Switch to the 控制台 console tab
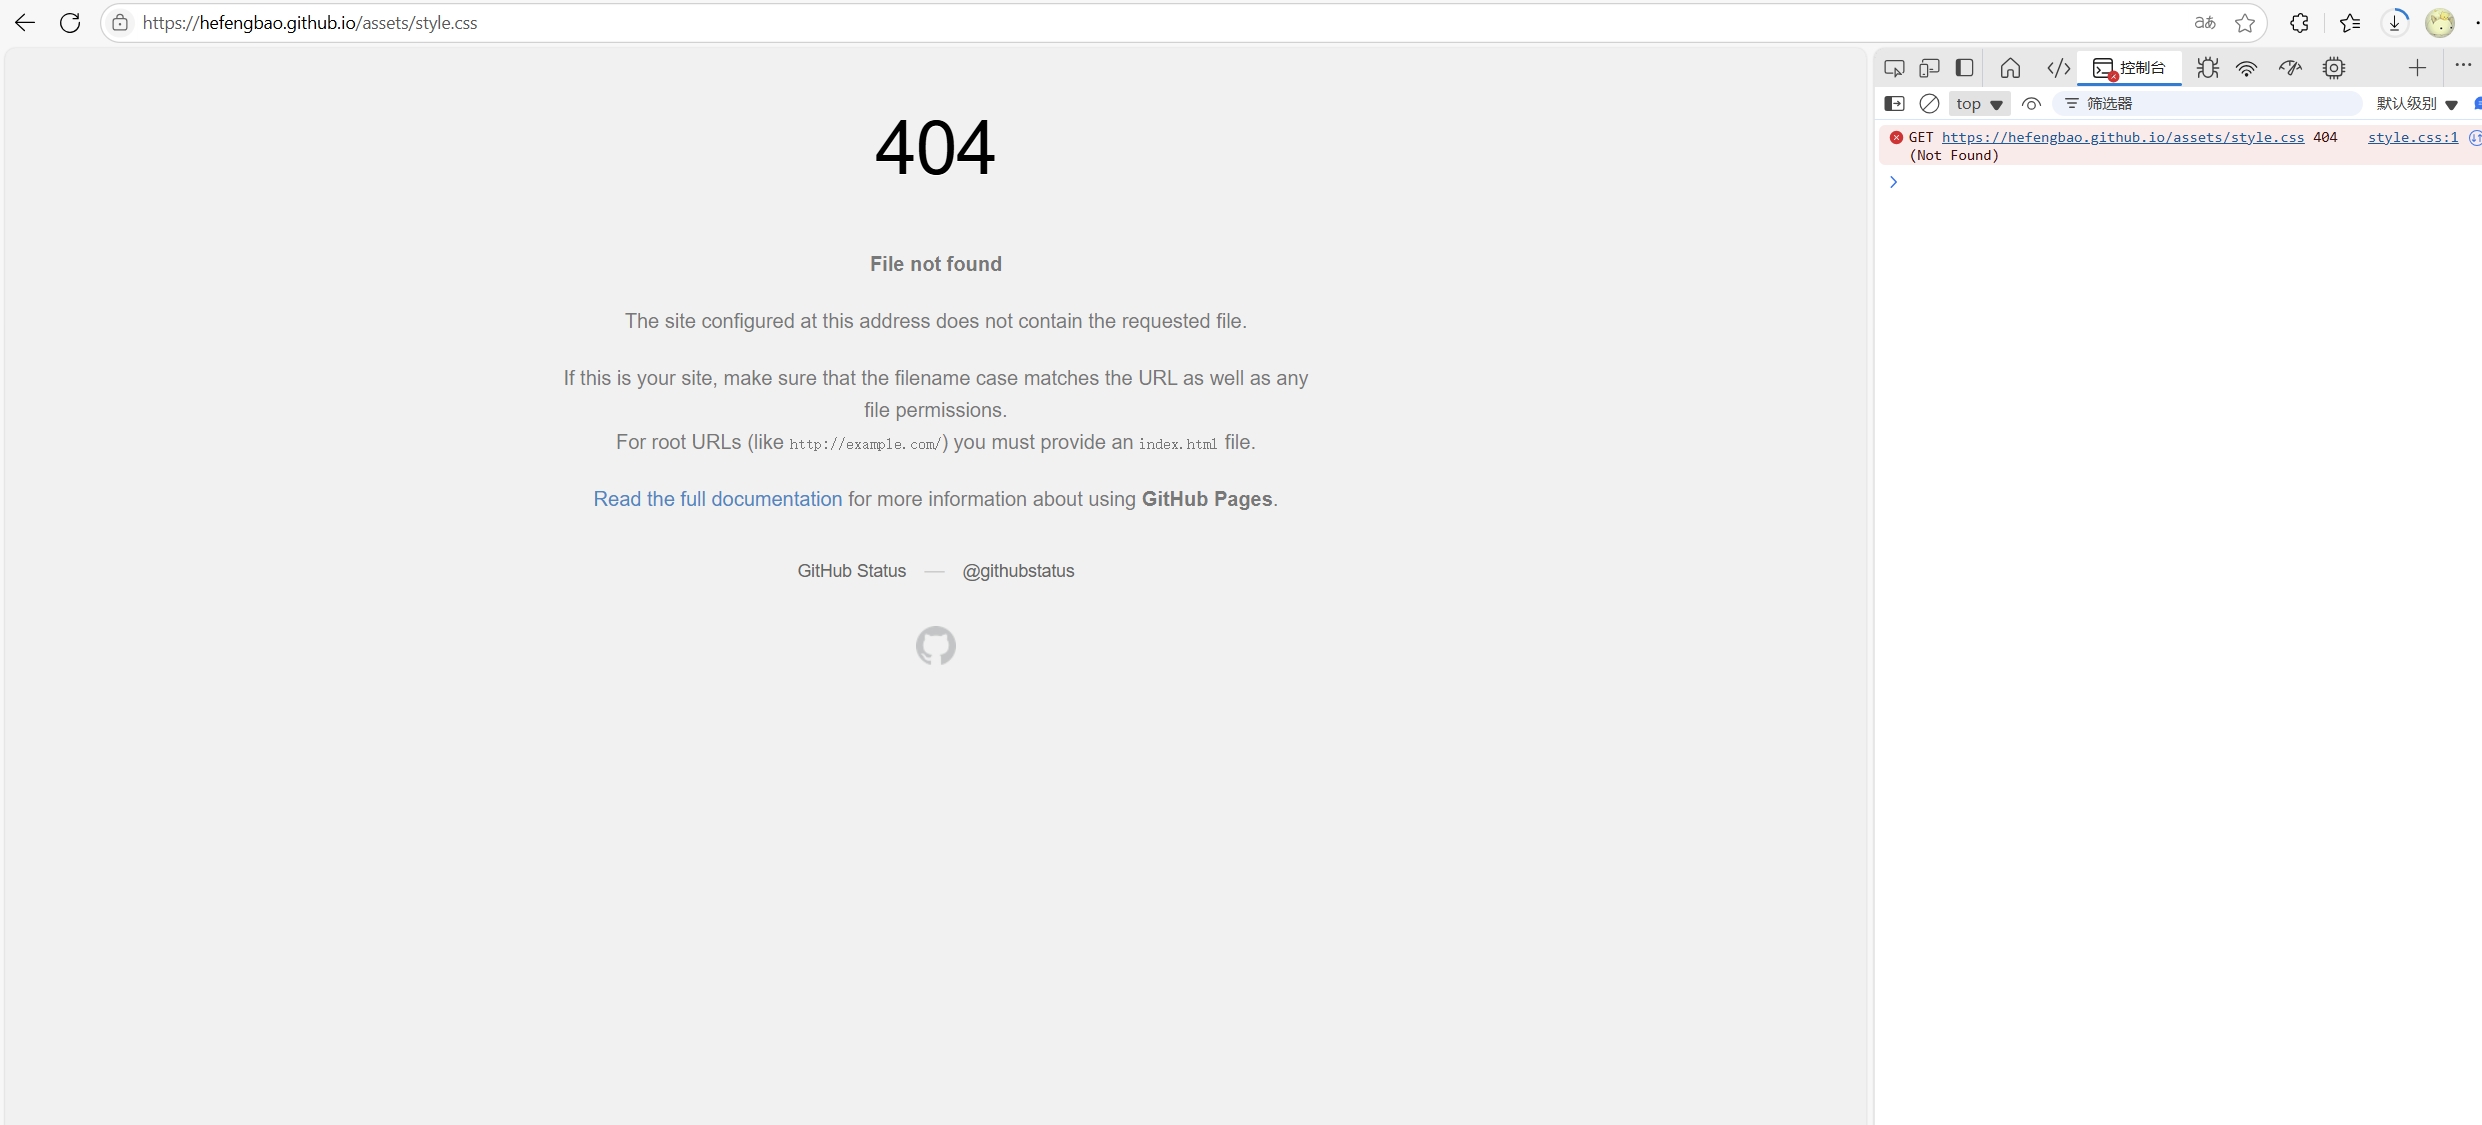2482x1125 pixels. [2130, 68]
